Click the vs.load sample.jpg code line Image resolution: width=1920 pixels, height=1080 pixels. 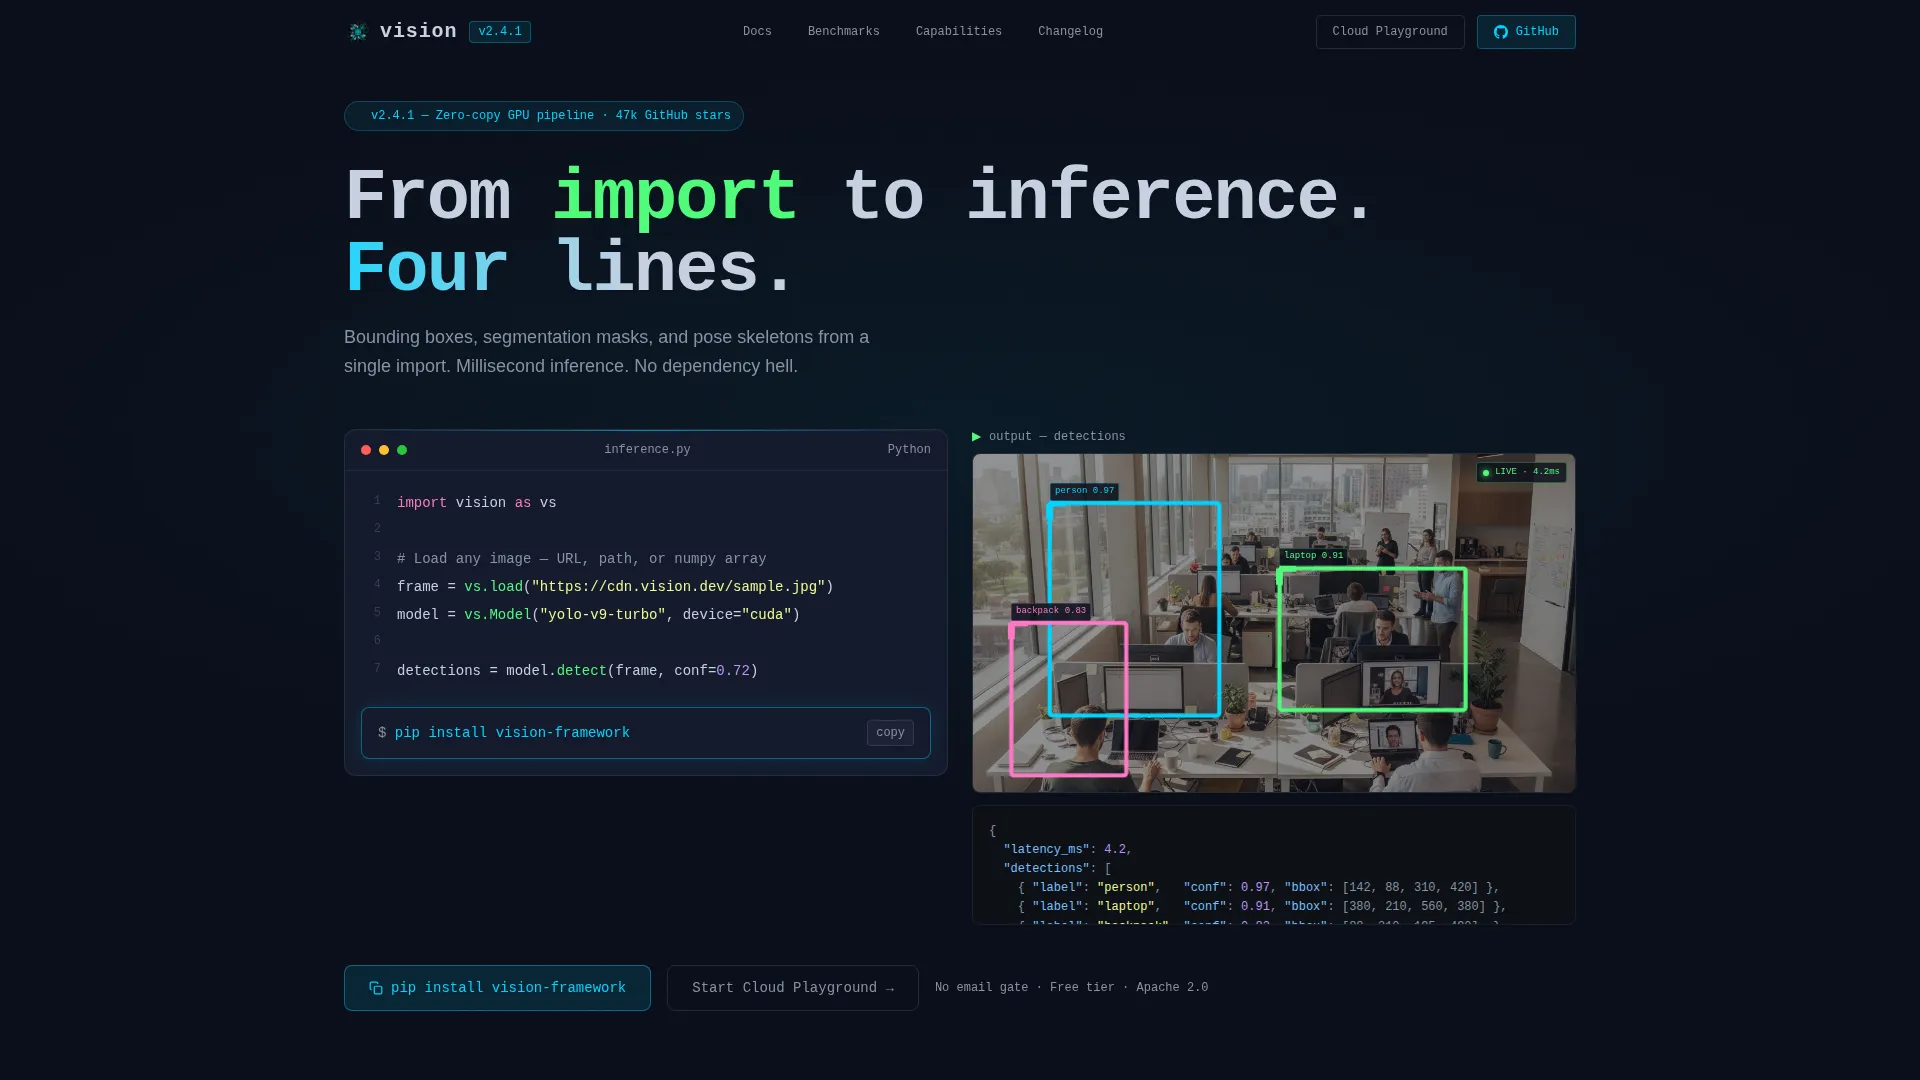tap(615, 587)
